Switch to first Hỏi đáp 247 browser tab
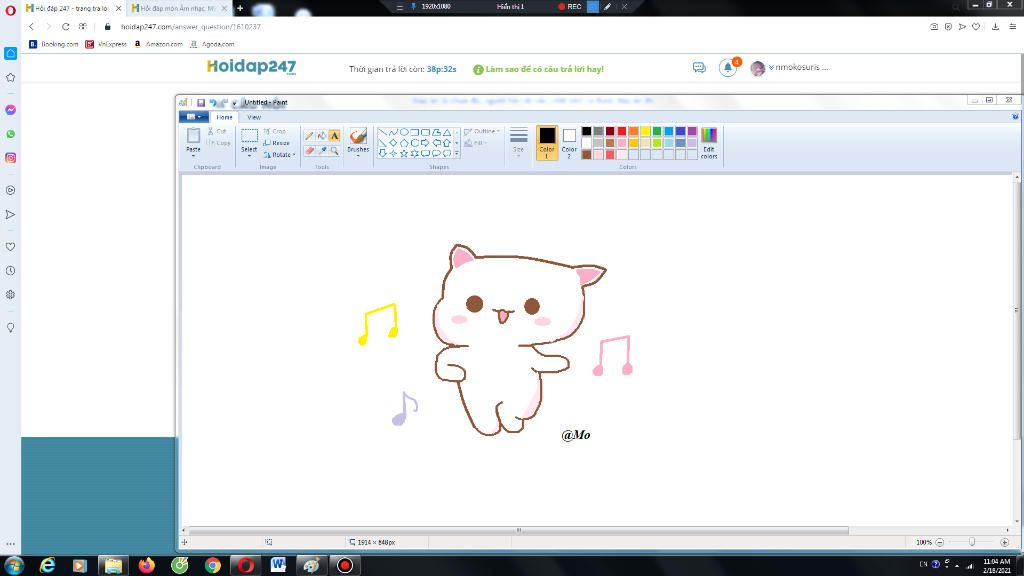1024x576 pixels. pos(73,8)
